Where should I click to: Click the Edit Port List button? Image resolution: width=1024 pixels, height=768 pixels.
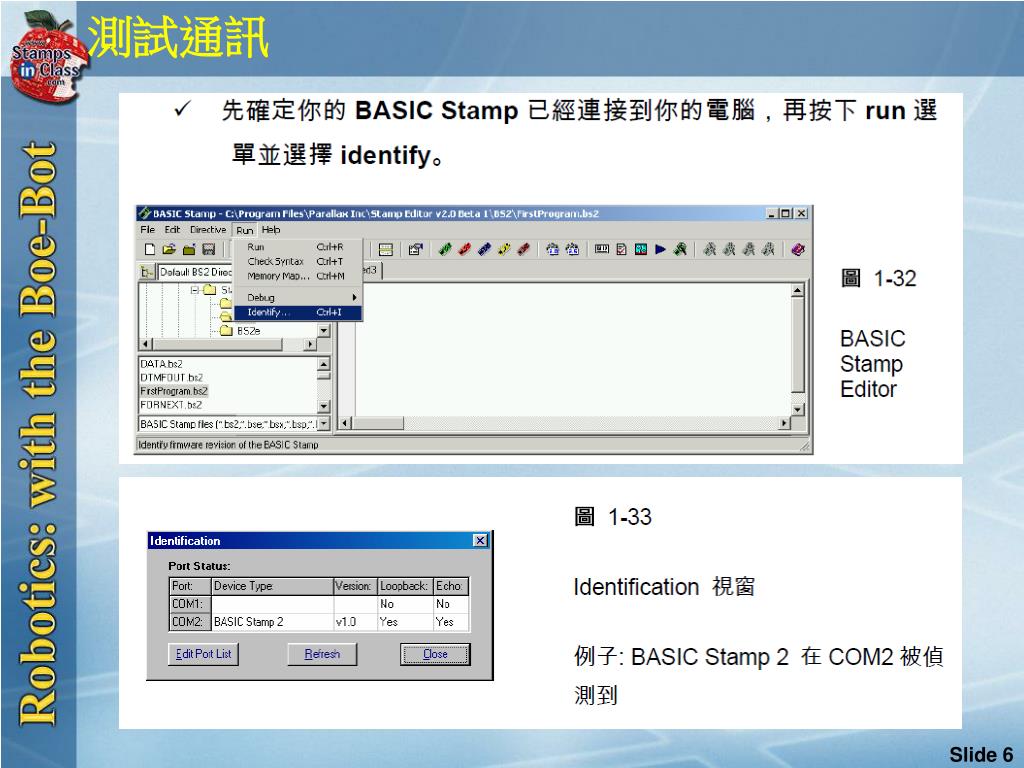click(203, 654)
